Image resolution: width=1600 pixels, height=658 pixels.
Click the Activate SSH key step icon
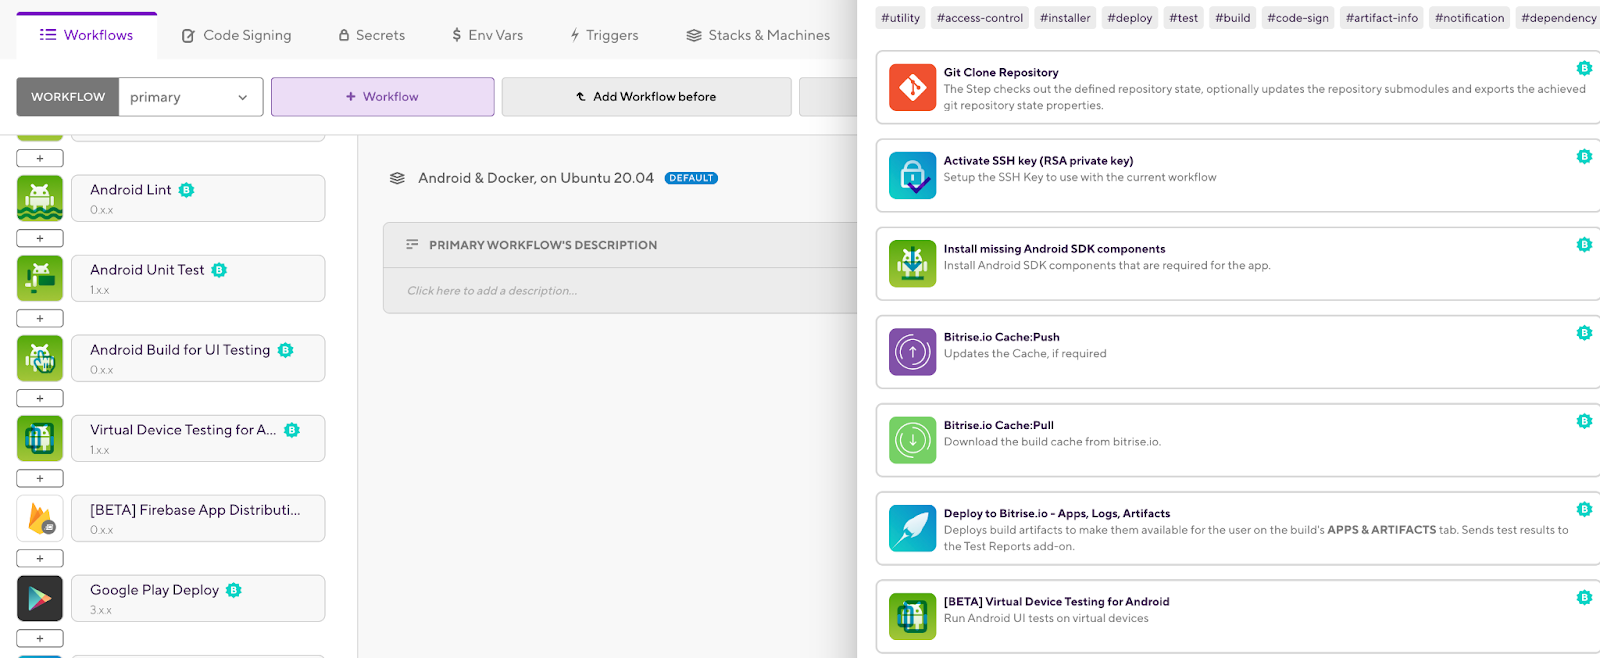click(x=912, y=175)
